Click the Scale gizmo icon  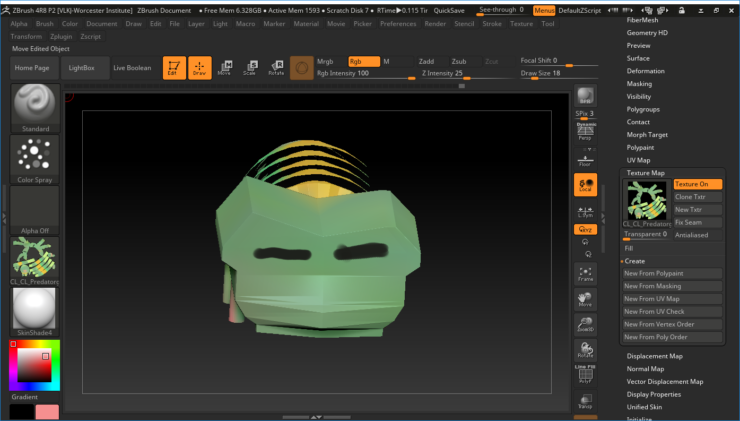coord(250,68)
